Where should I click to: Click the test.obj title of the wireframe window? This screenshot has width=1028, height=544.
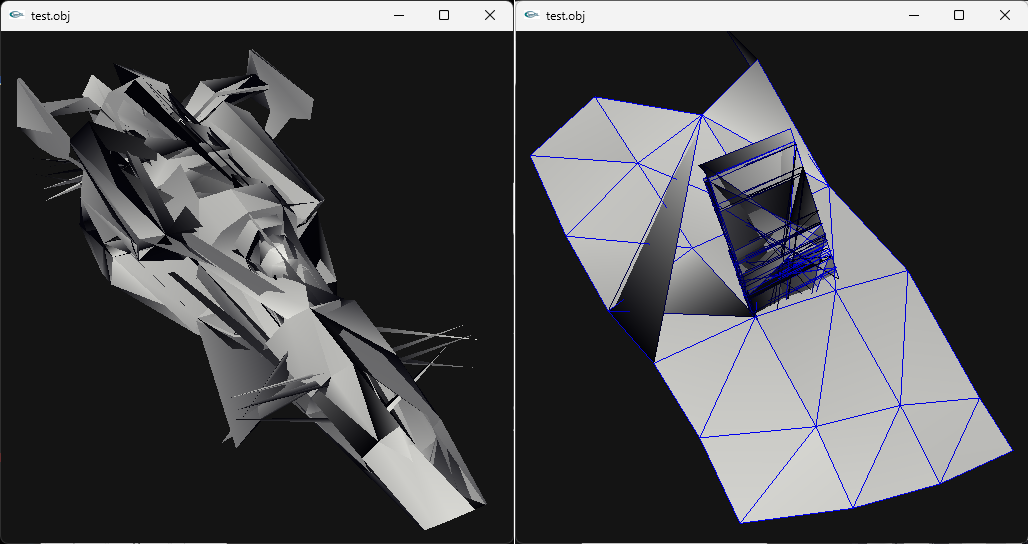(x=565, y=15)
